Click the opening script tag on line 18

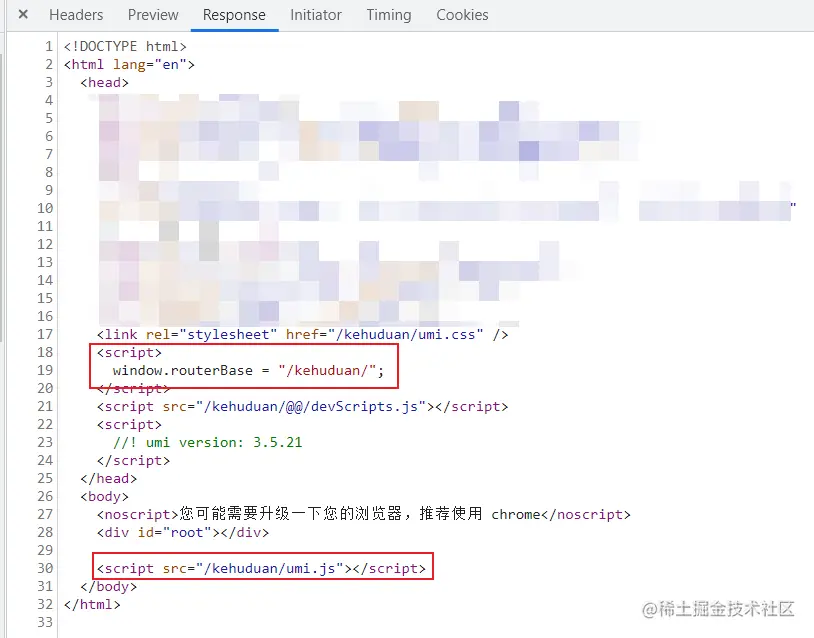tap(129, 352)
